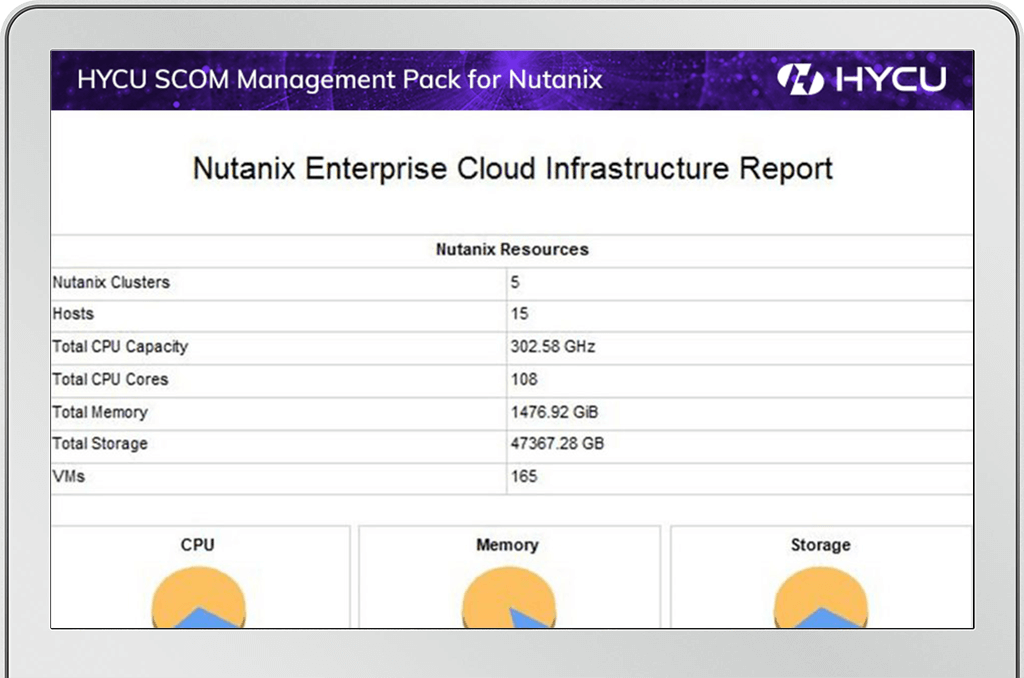
Task: Click the banner title HYCU SCOM Management Pack
Action: [340, 80]
